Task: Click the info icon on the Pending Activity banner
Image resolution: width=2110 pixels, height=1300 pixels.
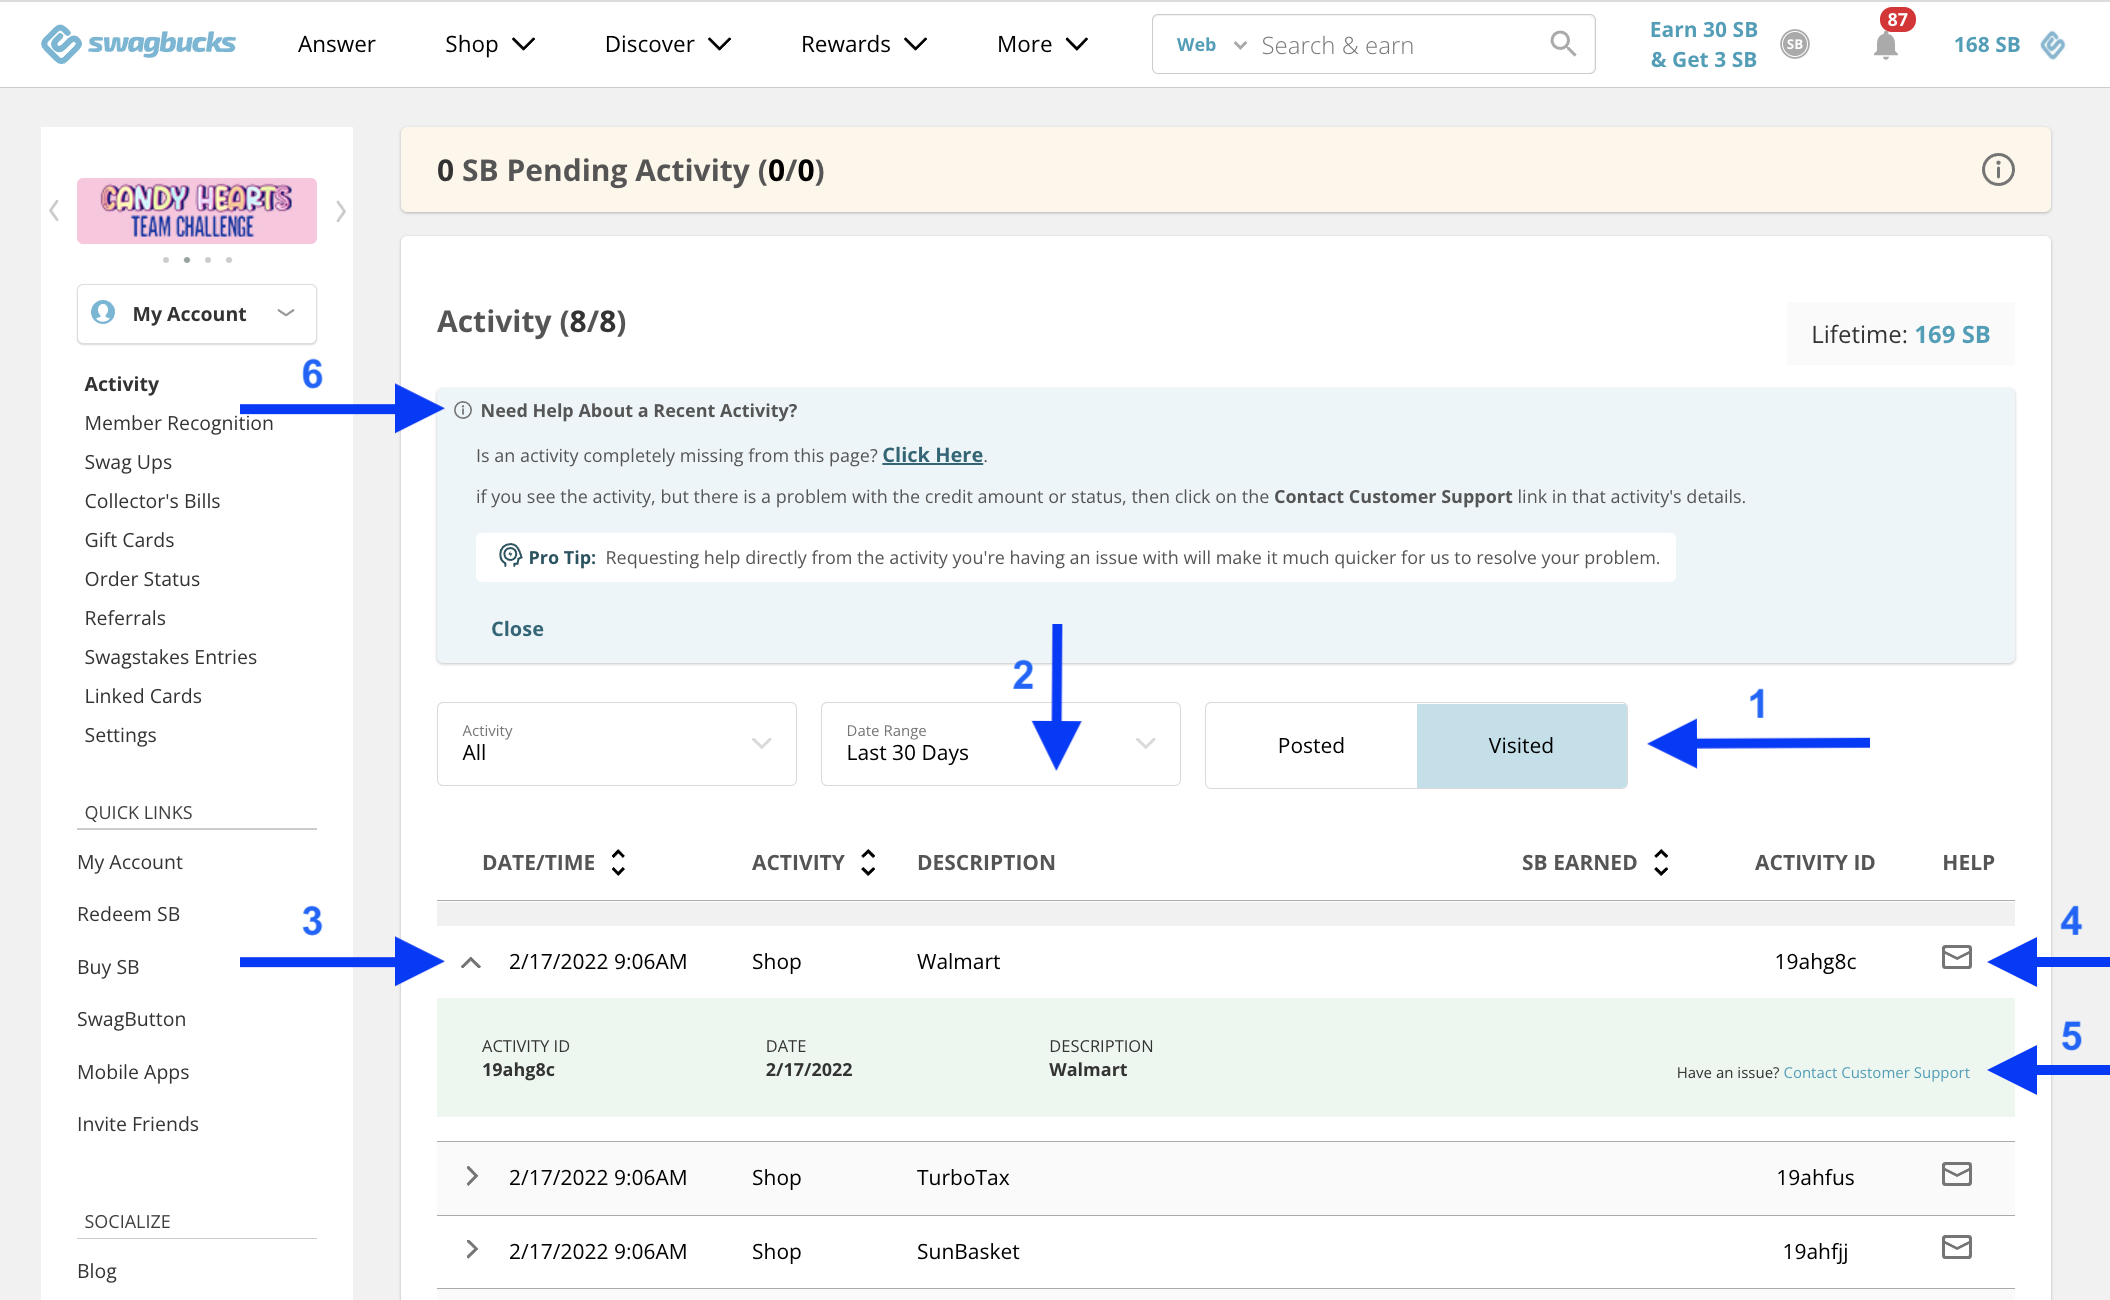Action: click(1997, 170)
